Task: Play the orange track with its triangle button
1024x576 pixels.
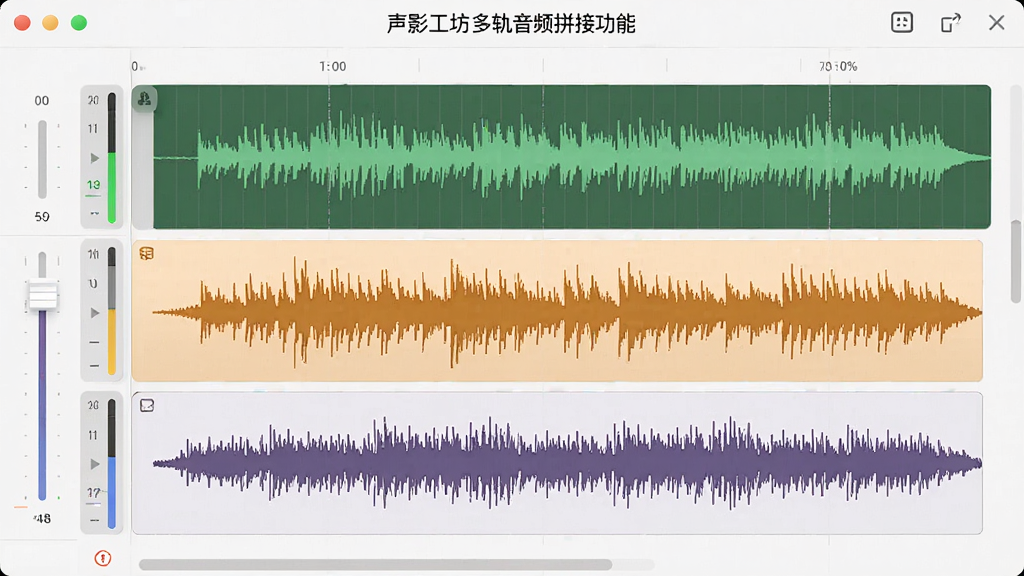Action: [x=95, y=313]
